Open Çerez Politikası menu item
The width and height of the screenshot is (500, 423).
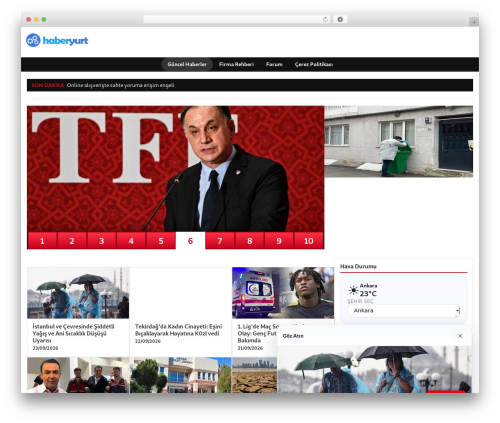pos(314,64)
